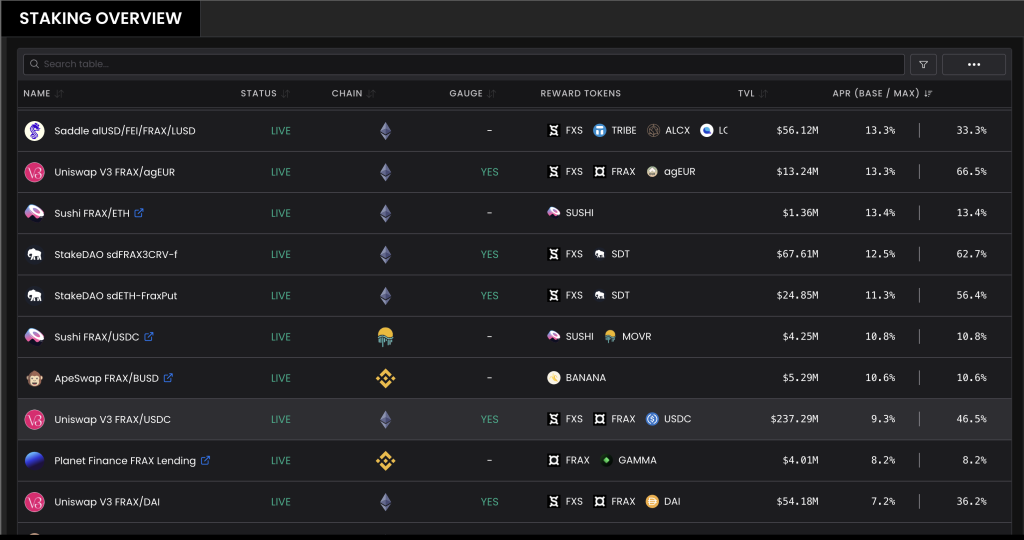Click max APR value 36.2%
1024x540 pixels.
pos(971,501)
